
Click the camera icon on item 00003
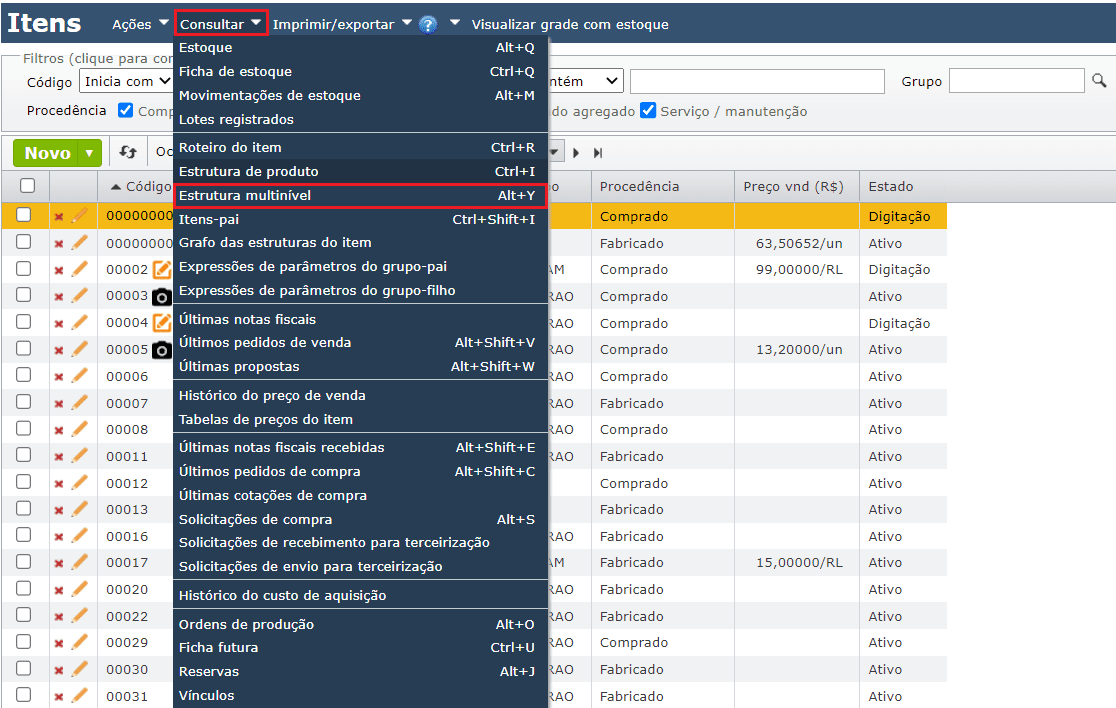click(161, 297)
